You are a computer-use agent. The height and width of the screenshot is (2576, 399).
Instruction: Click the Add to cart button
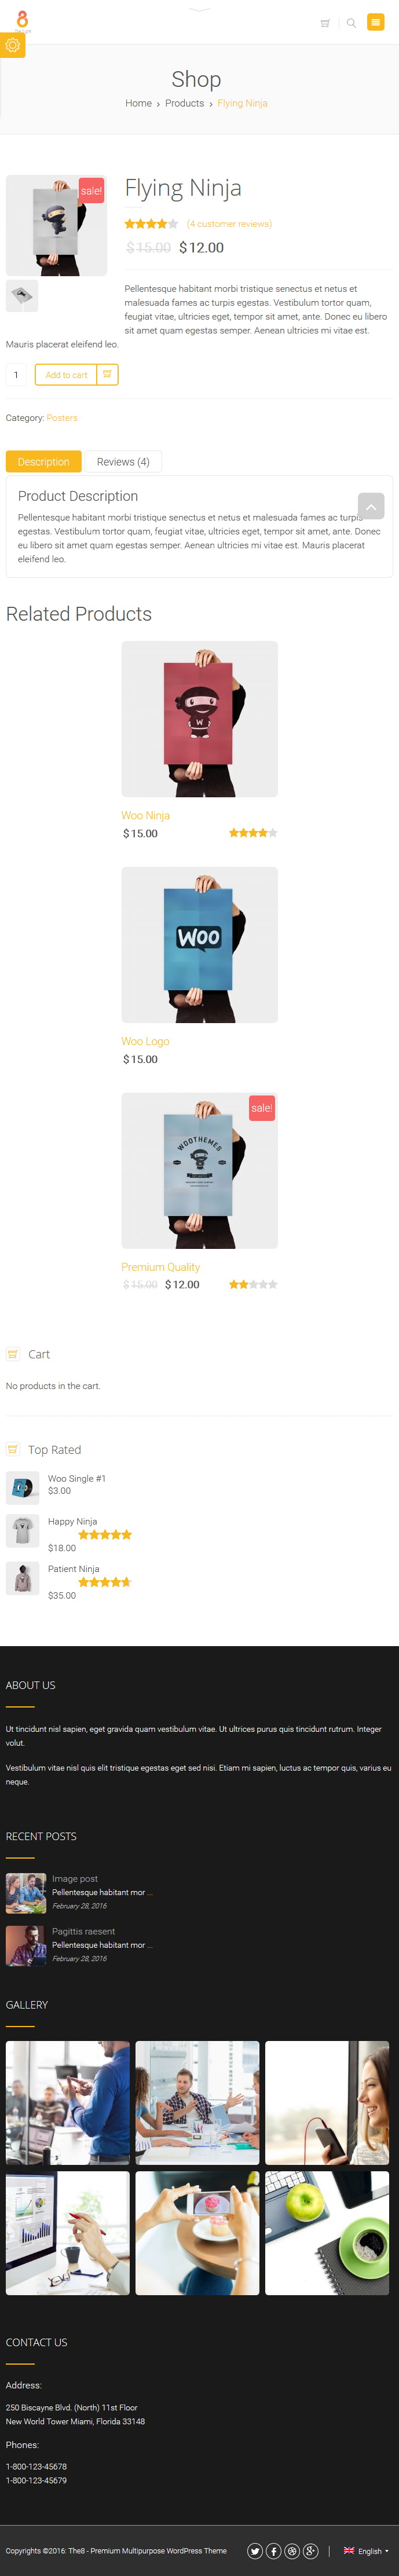tap(66, 374)
